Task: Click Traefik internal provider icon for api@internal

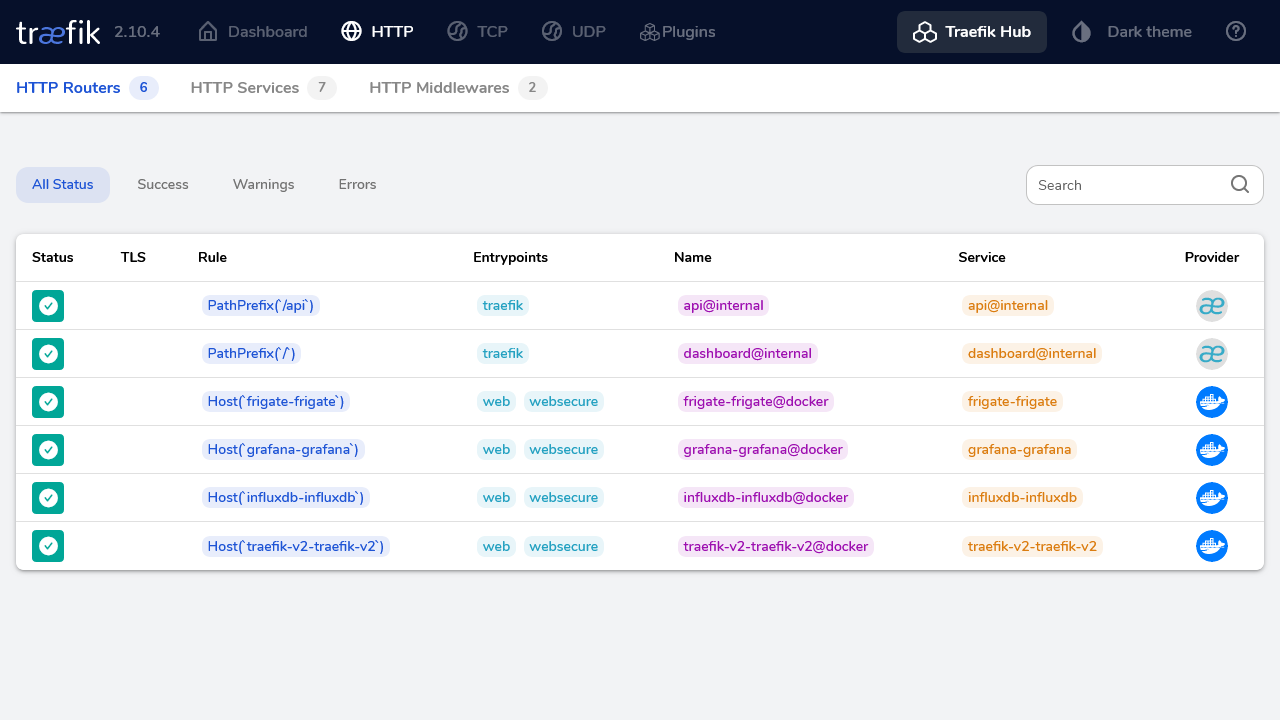Action: point(1211,306)
